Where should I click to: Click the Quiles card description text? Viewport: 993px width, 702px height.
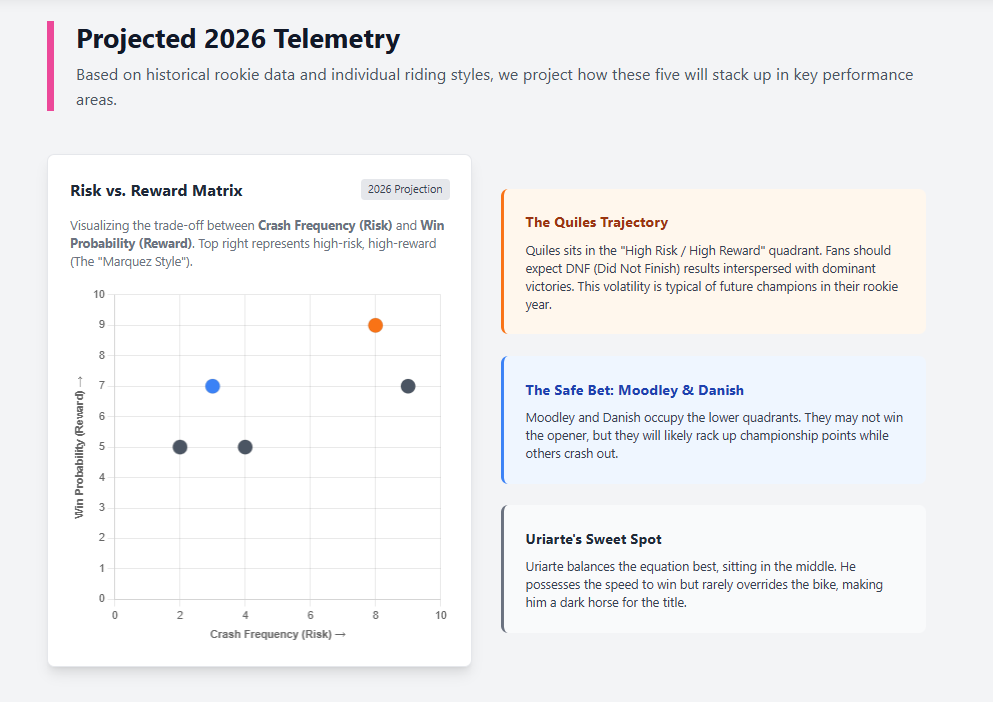click(710, 277)
